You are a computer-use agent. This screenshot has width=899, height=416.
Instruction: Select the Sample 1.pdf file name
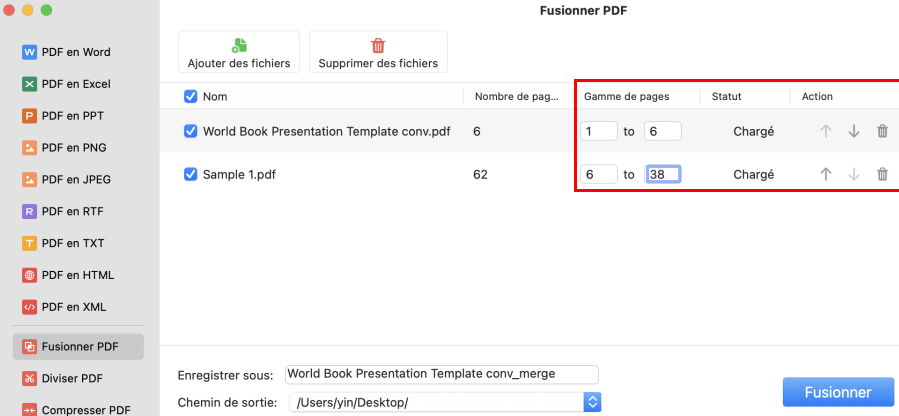tap(239, 174)
